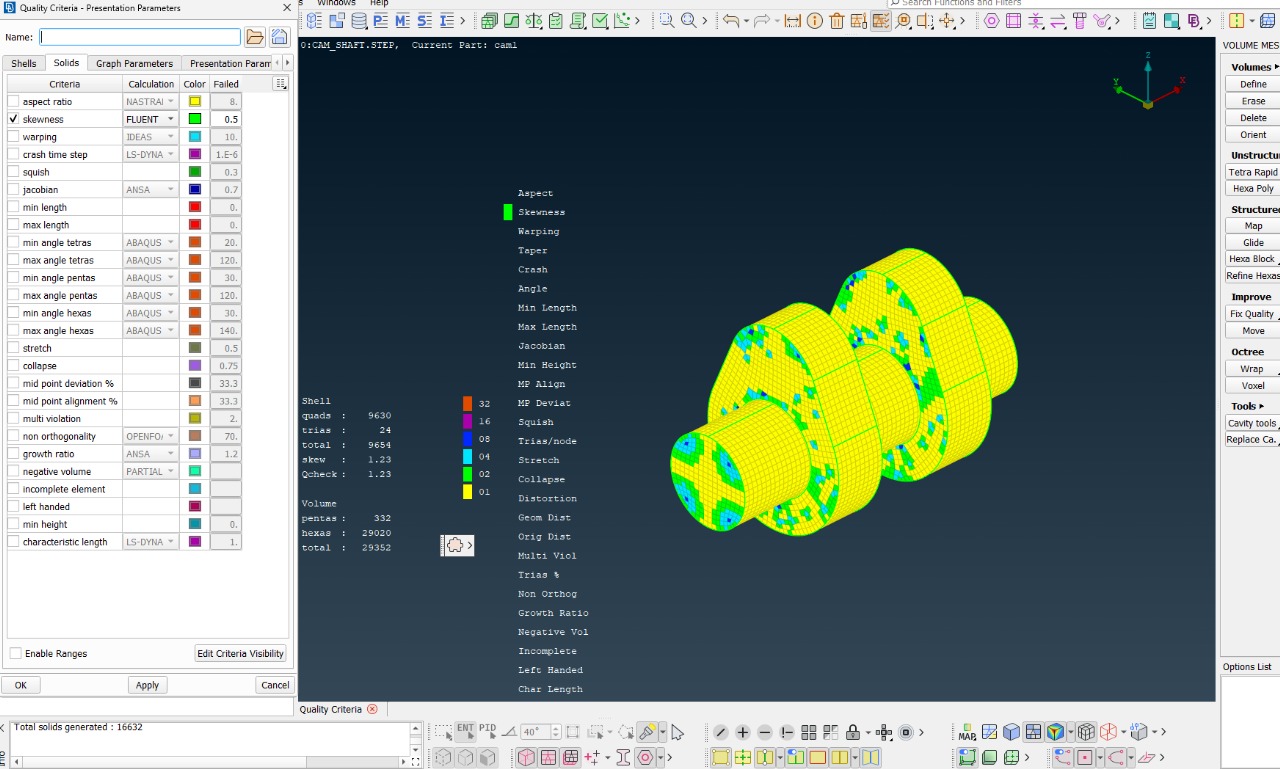1280x769 pixels.
Task: Enable the warping criterion checkbox
Action: click(x=13, y=137)
